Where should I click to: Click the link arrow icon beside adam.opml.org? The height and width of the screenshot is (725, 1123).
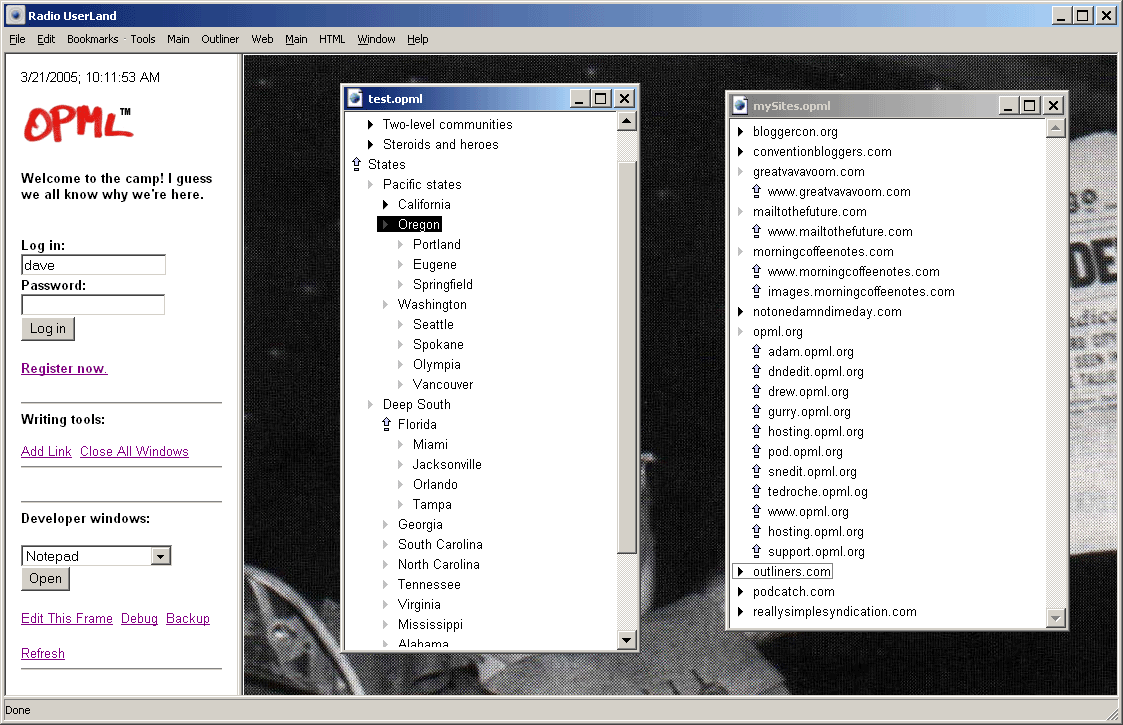[x=756, y=352]
